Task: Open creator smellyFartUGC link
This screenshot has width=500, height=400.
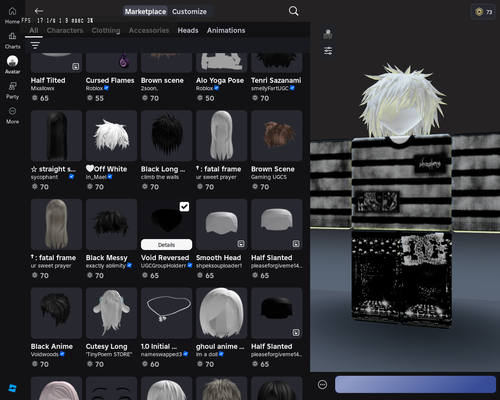Action: pos(270,88)
